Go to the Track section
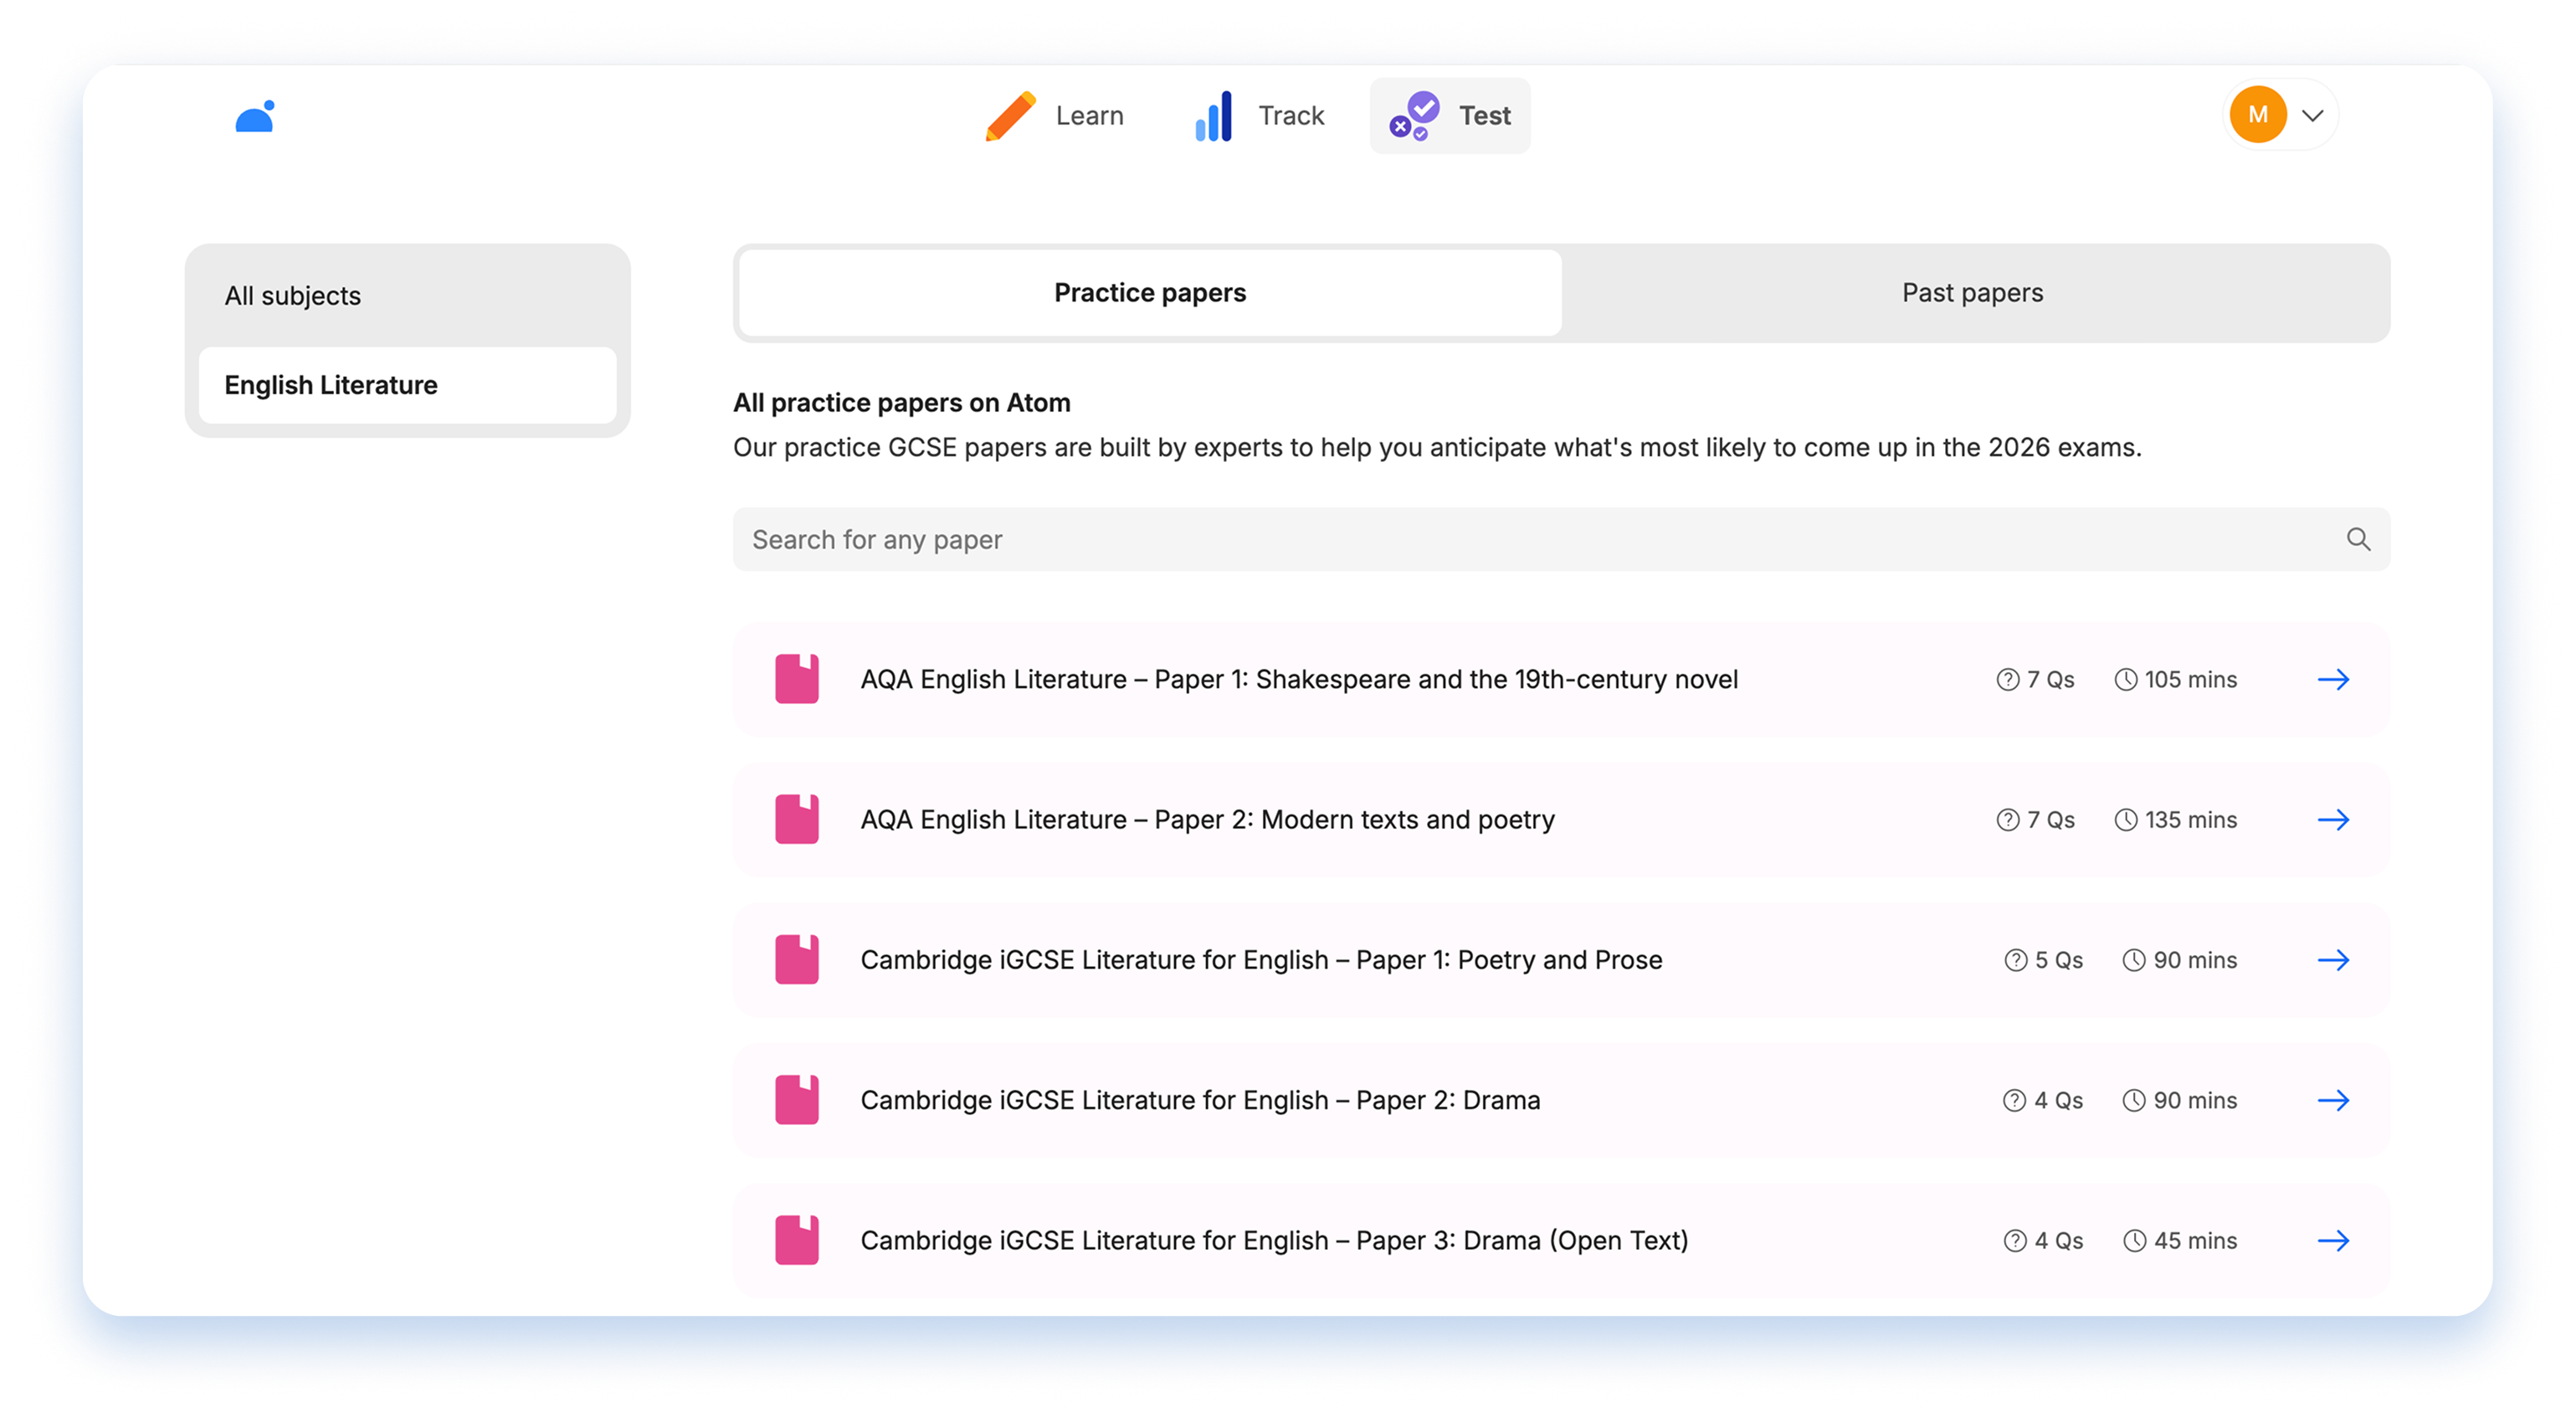Image resolution: width=2576 pixels, height=1418 pixels. [1260, 116]
